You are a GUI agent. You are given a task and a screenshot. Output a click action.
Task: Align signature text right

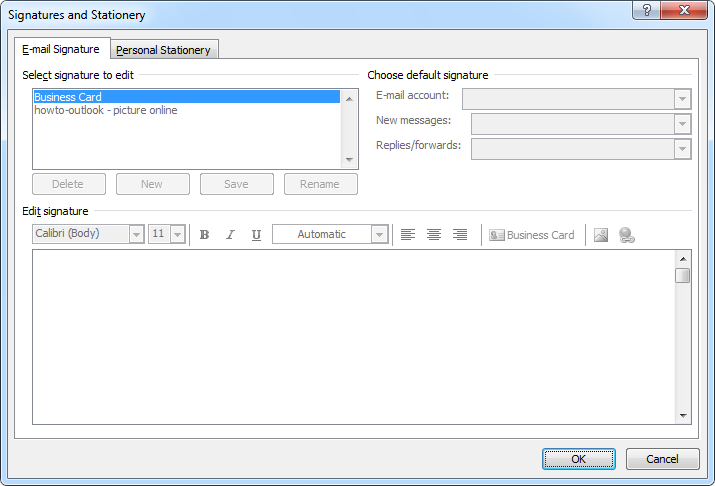point(460,234)
